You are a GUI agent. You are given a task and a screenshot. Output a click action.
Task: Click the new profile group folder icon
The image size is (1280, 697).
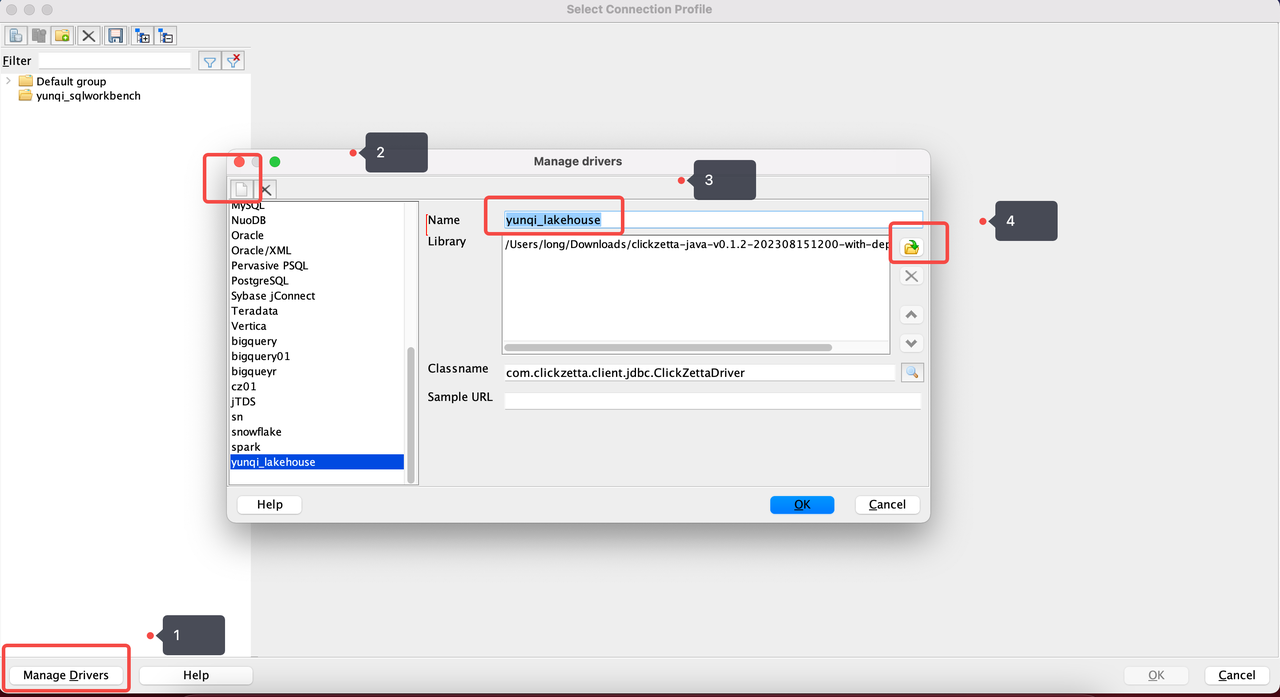(x=63, y=36)
